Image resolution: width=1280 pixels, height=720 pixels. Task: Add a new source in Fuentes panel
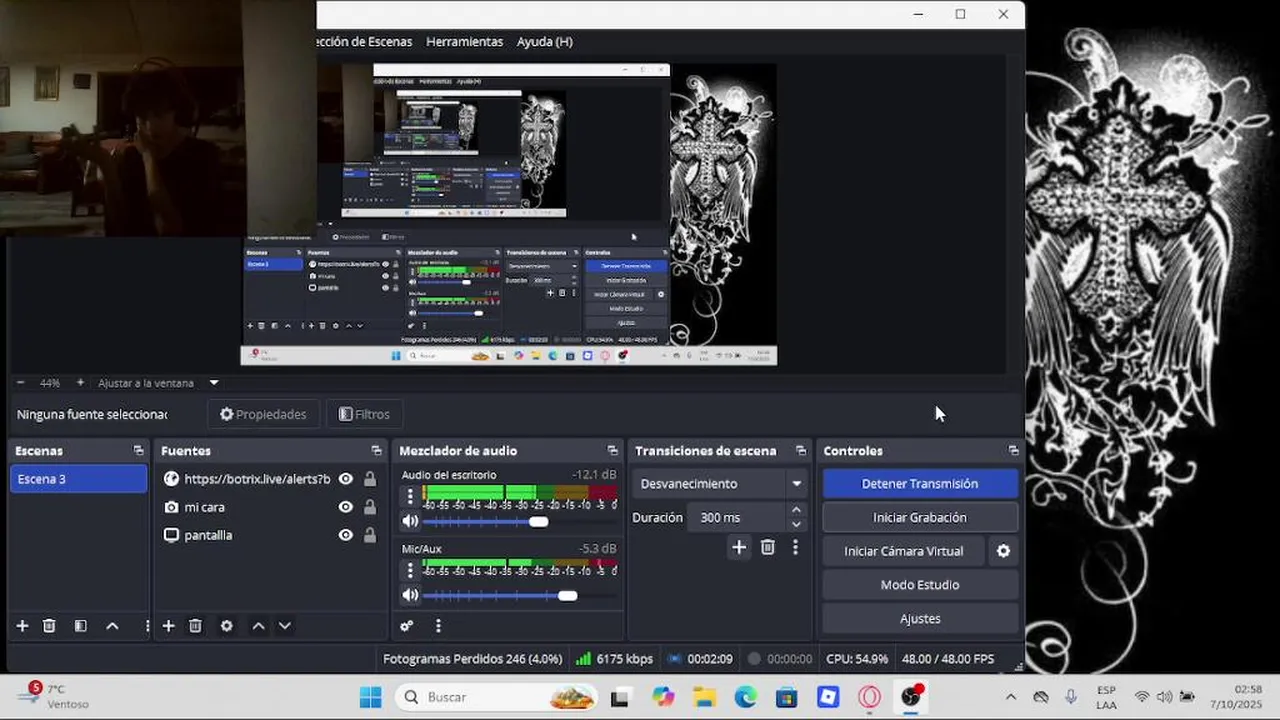[168, 626]
